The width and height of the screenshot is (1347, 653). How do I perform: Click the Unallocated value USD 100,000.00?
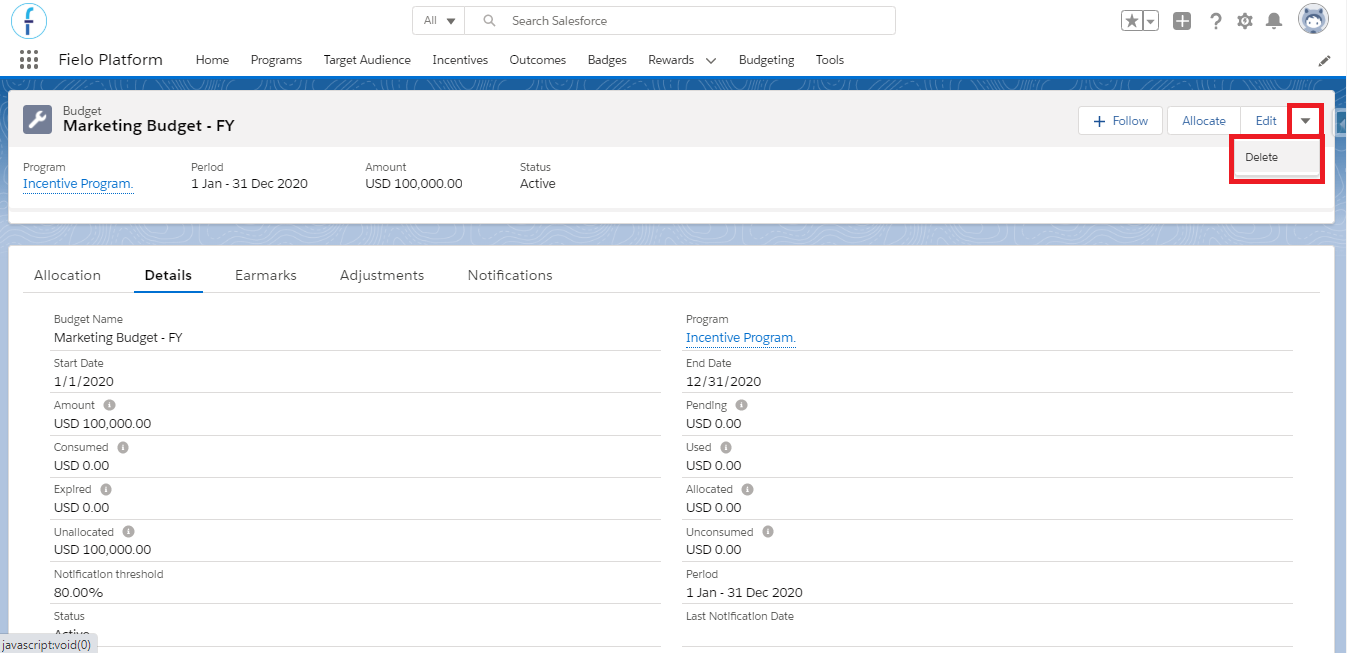pos(103,550)
